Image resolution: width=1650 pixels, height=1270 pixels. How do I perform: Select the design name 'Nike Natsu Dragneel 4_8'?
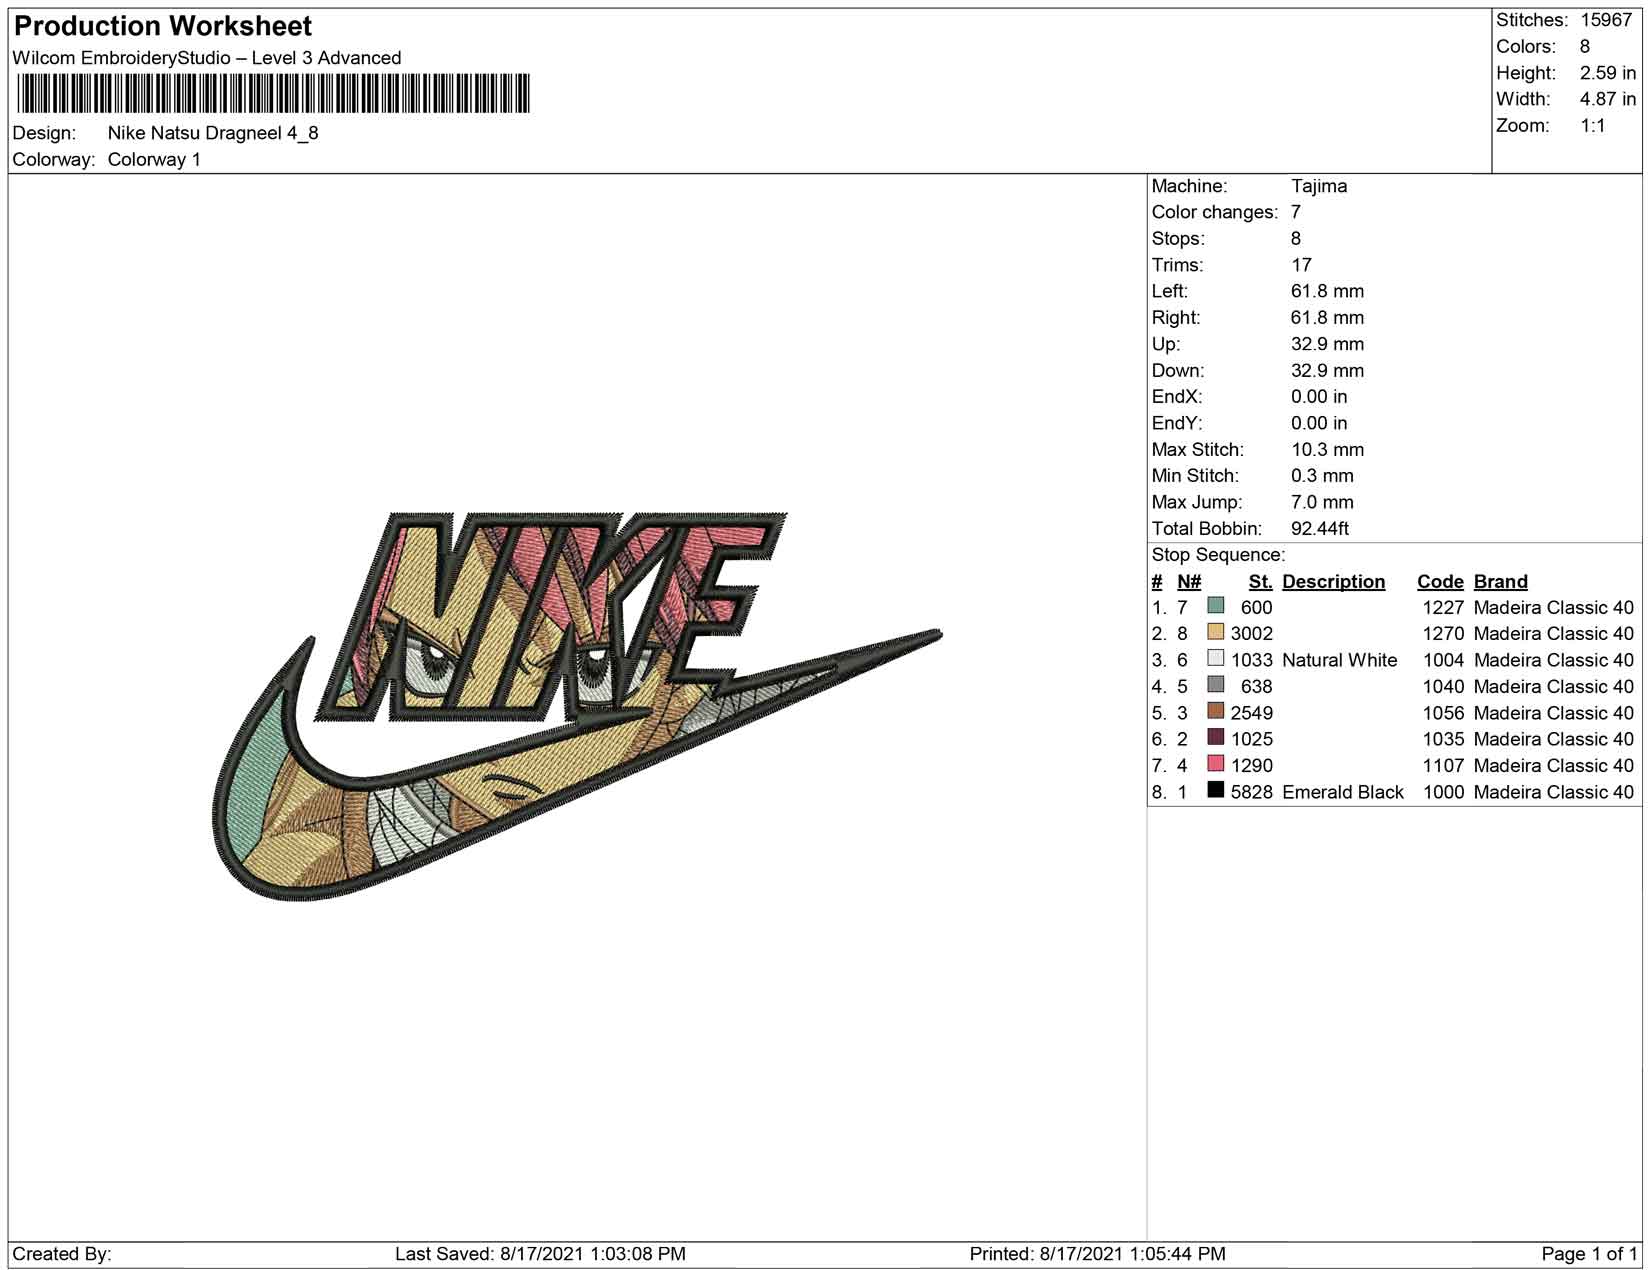coord(213,133)
